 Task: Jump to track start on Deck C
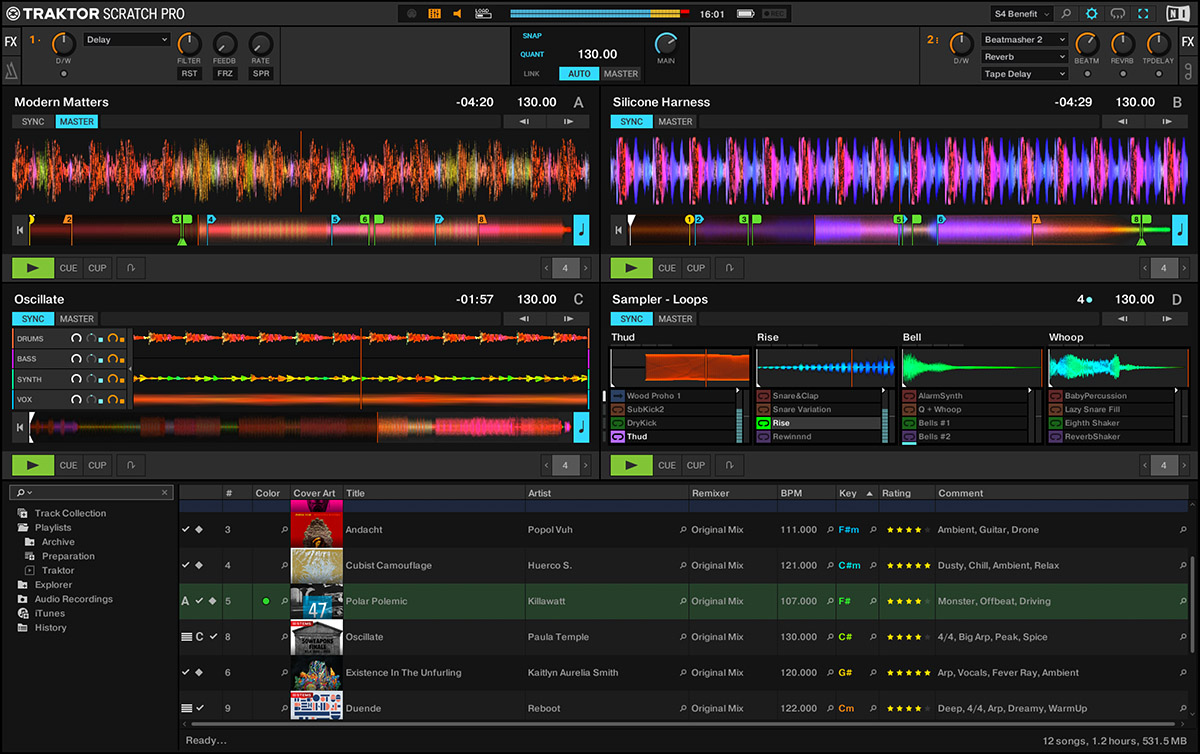tap(19, 428)
